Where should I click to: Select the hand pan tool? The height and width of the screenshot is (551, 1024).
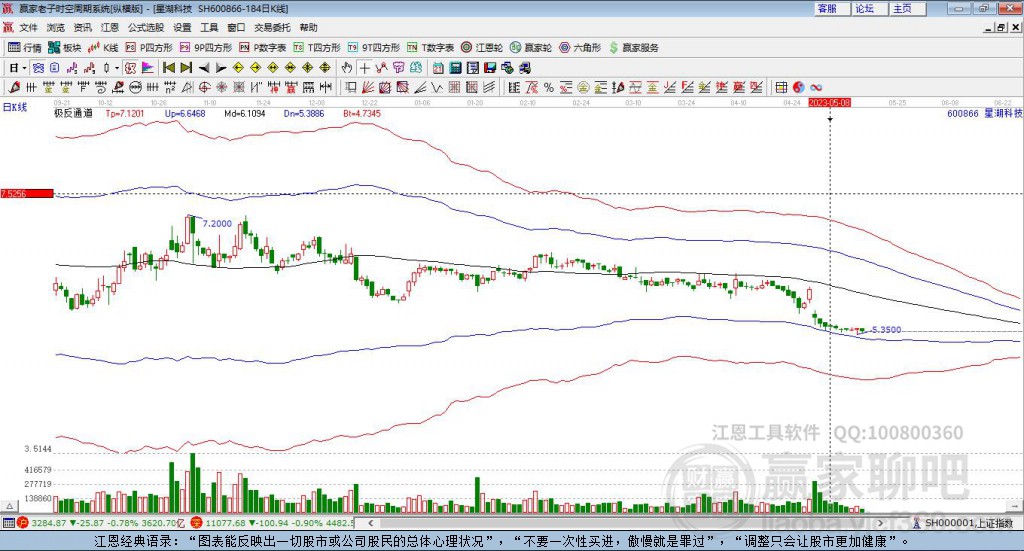click(347, 68)
